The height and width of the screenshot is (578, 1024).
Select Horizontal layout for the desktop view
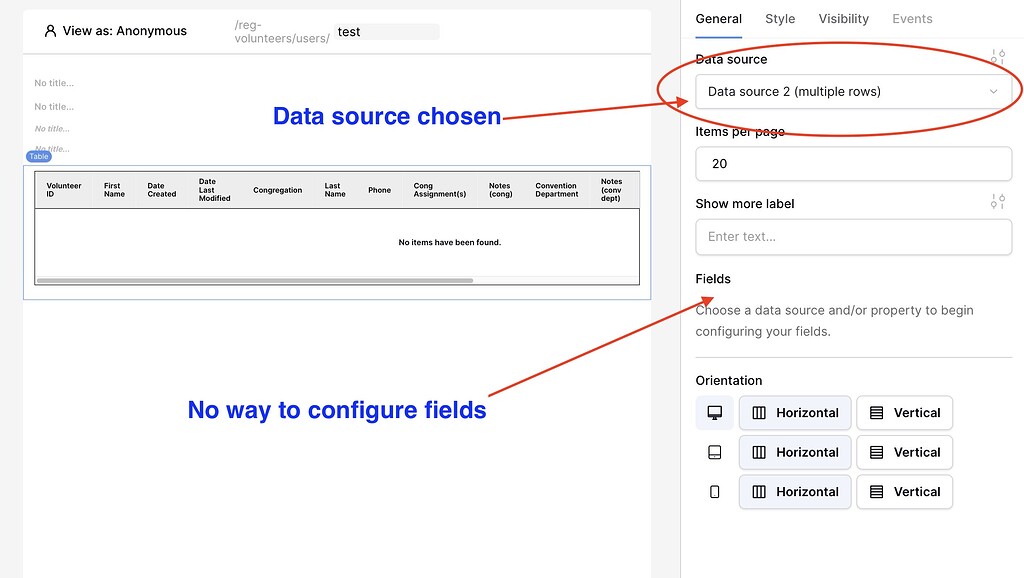pyautogui.click(x=795, y=412)
